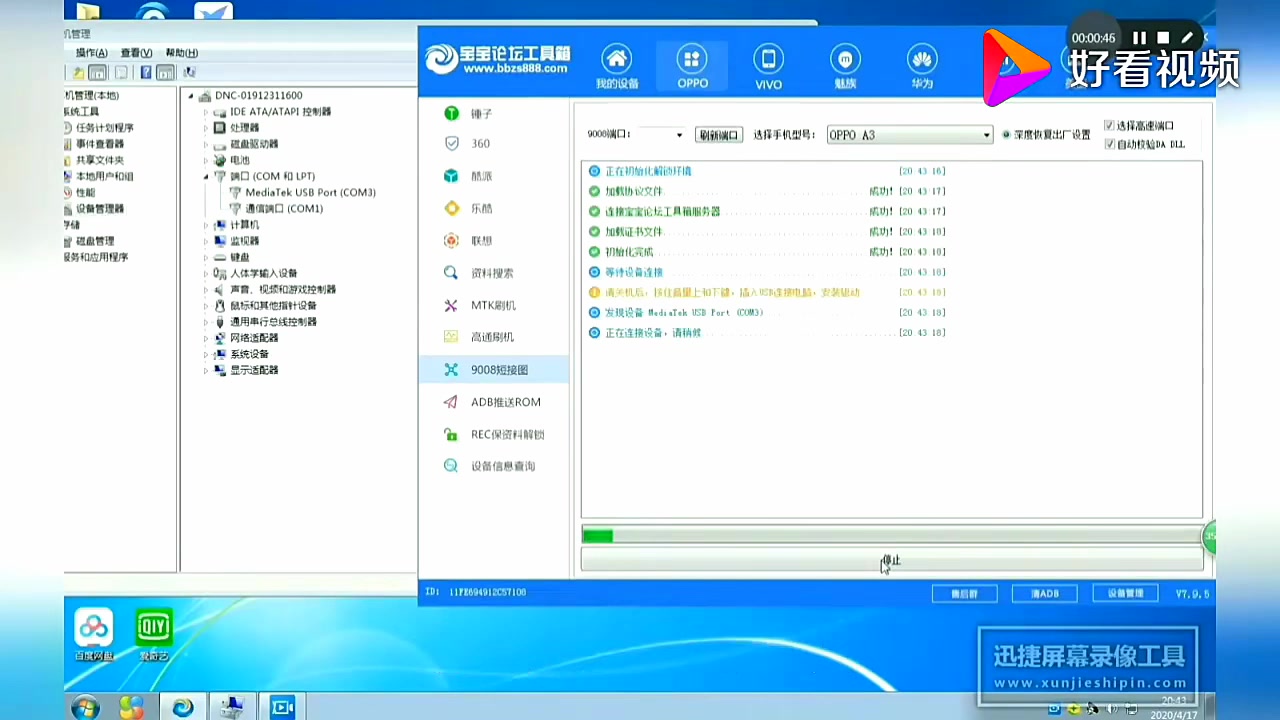The image size is (1280, 720).
Task: Select 网络适配器 in device tree
Action: click(x=246, y=338)
